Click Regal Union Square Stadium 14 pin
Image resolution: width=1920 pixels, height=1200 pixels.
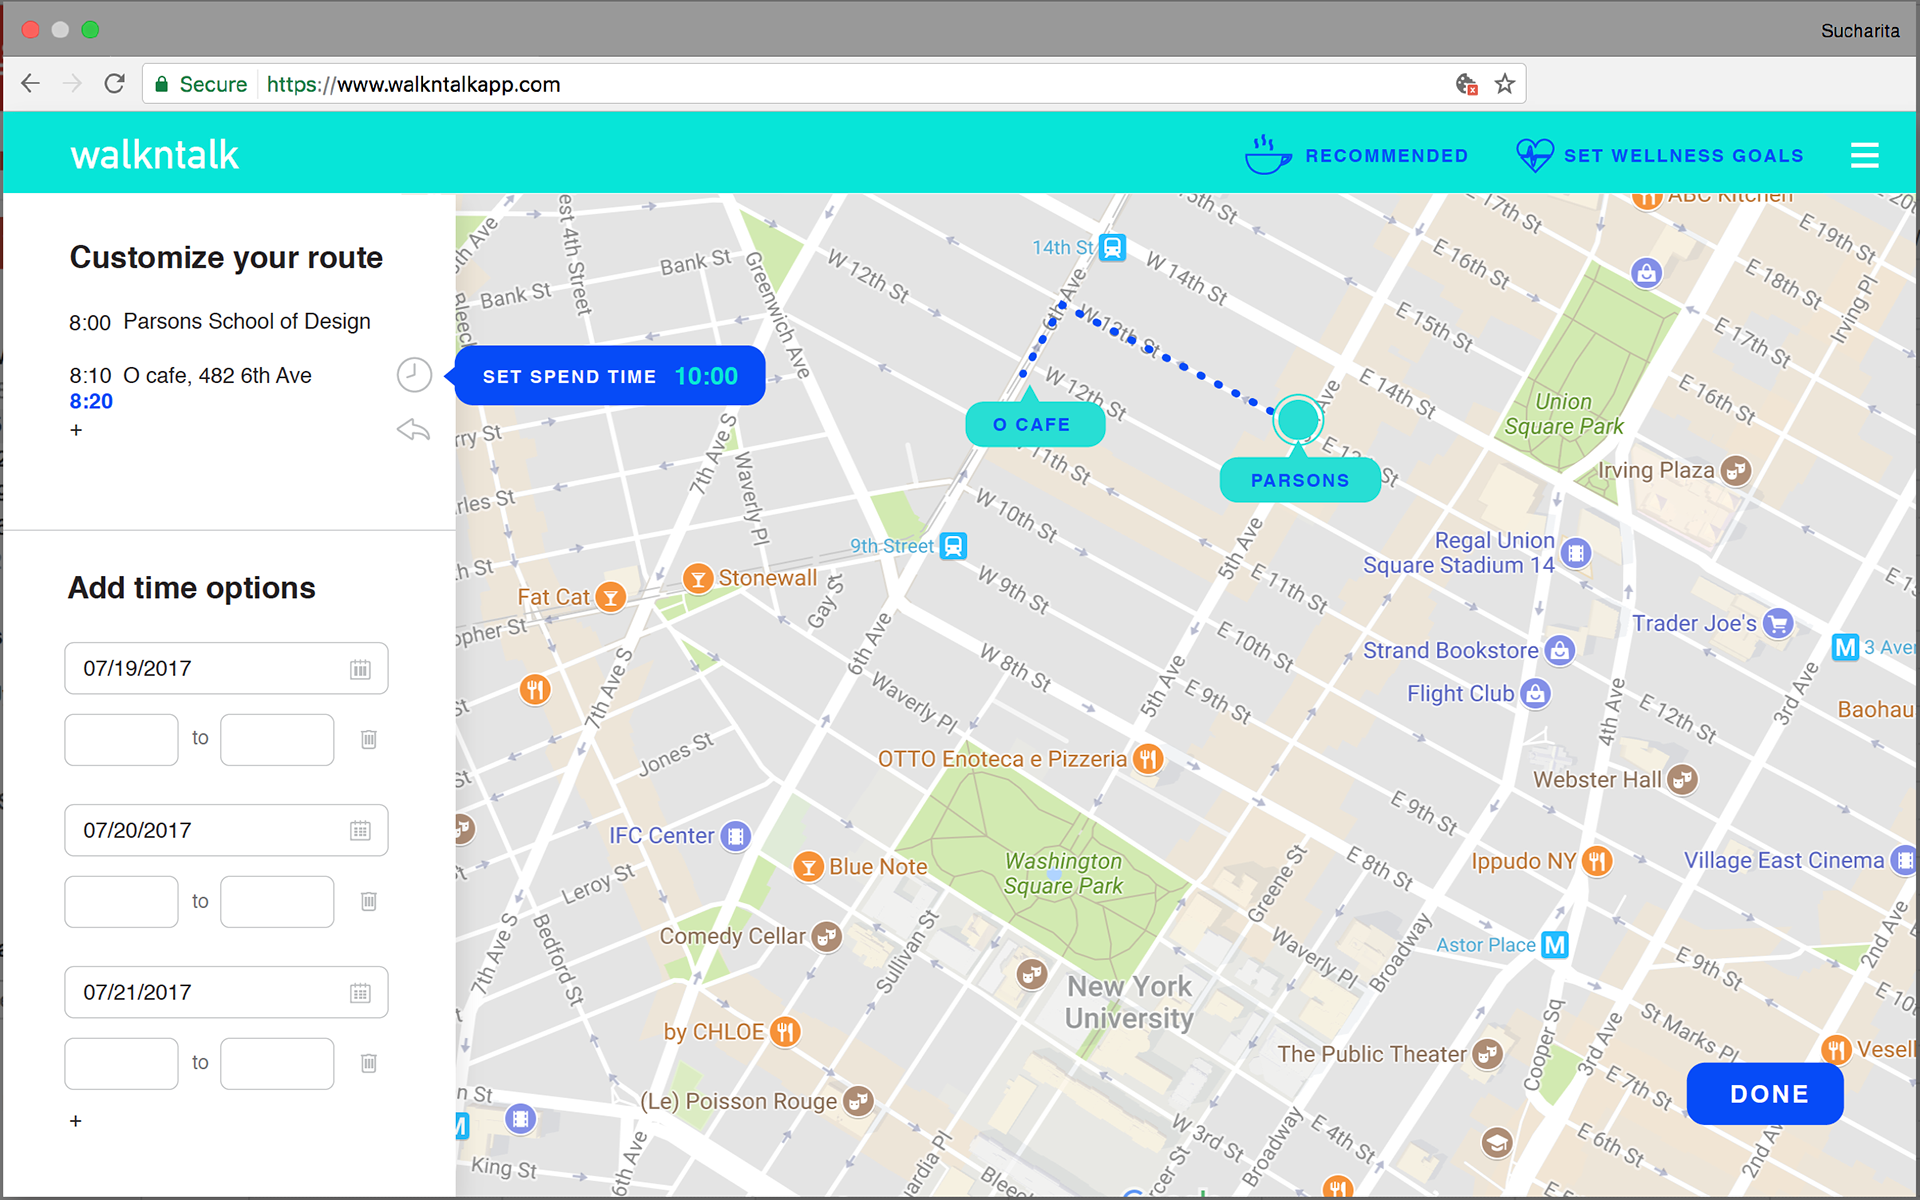tap(1576, 553)
